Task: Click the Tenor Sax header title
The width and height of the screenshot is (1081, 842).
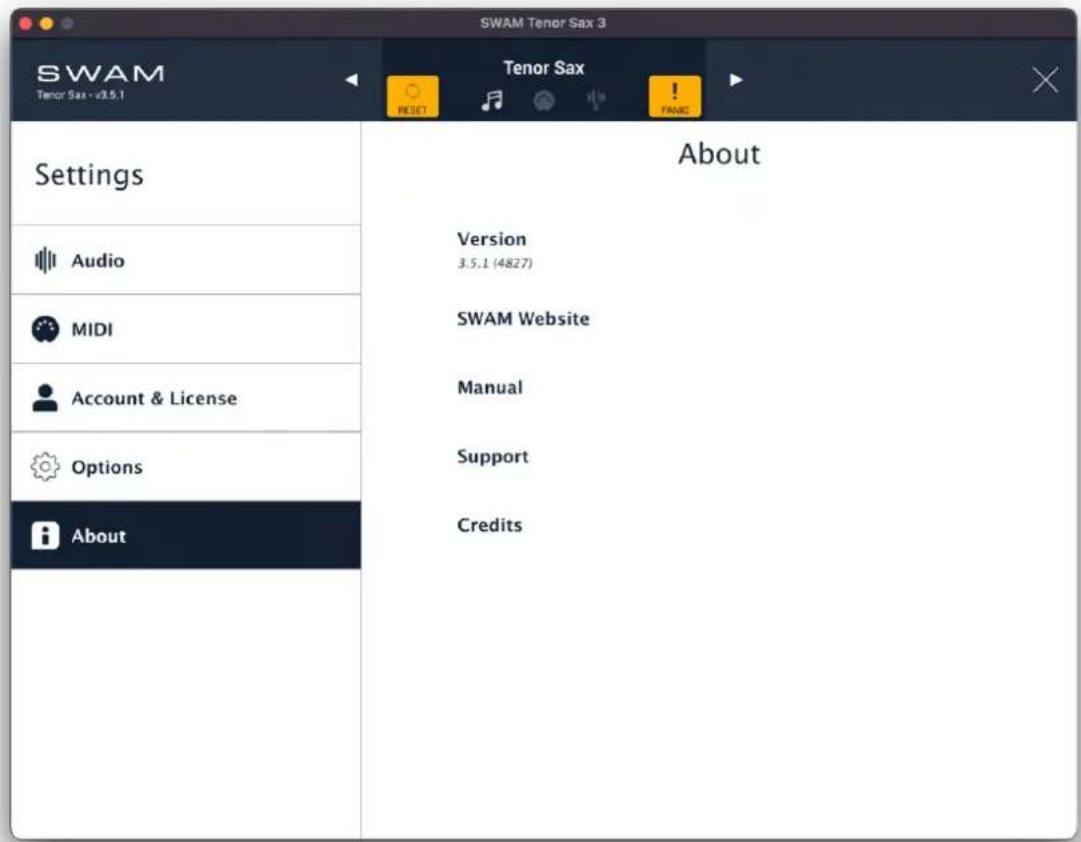Action: 543,68
